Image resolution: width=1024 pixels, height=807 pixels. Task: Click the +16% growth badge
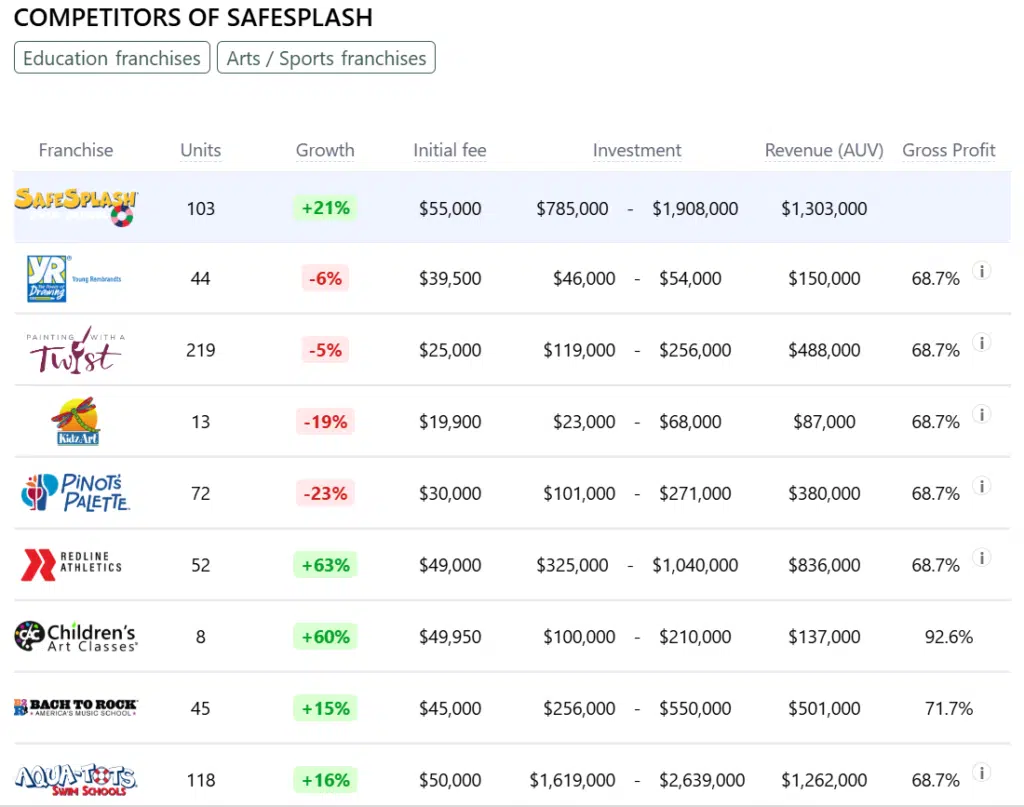(325, 780)
